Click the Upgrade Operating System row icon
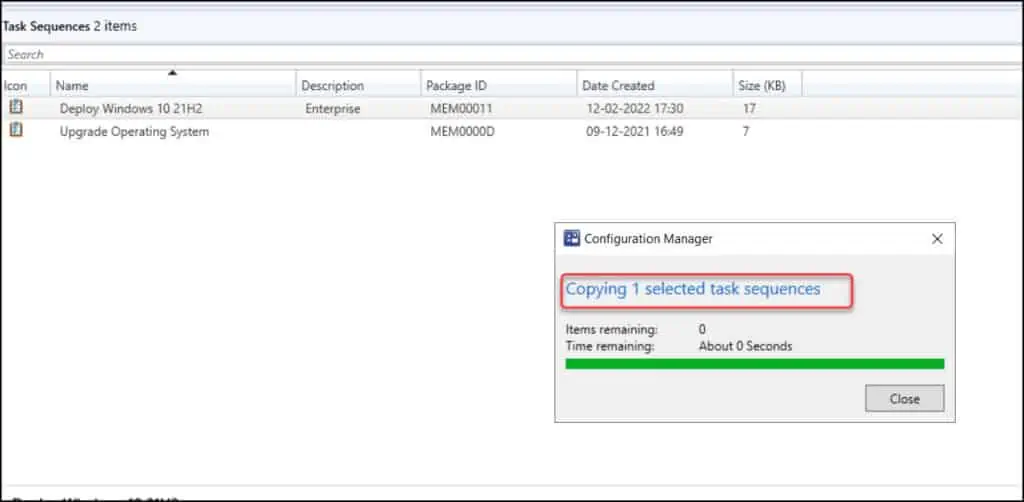This screenshot has width=1024, height=502. click(16, 131)
